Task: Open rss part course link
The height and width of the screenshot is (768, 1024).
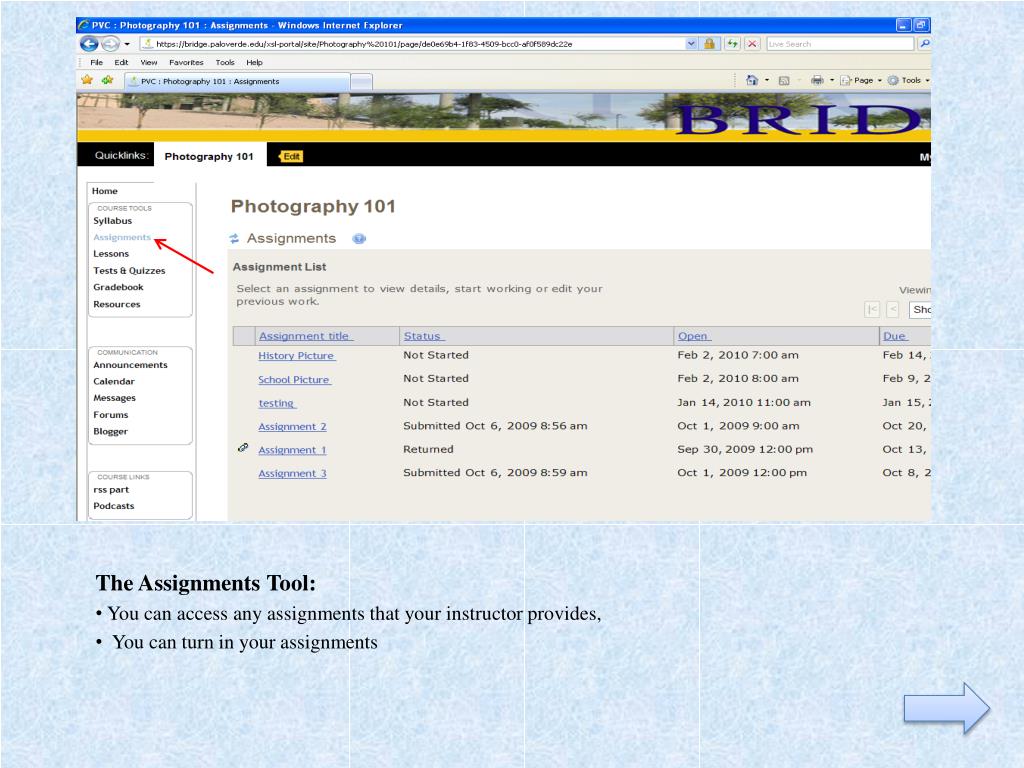Action: tap(111, 489)
